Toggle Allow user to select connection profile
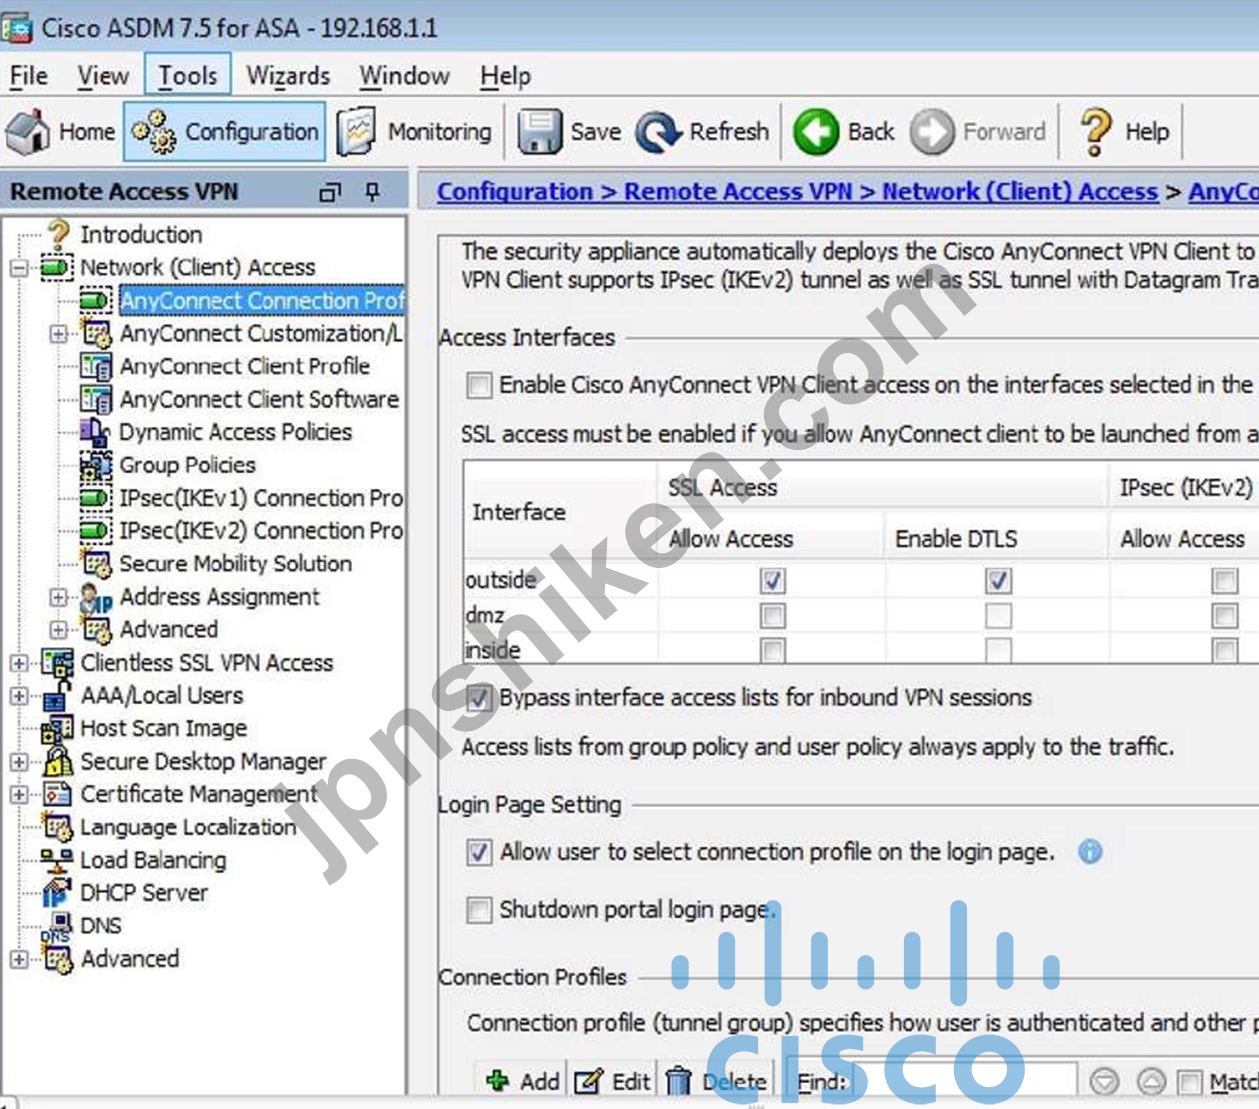Viewport: 1259px width, 1109px height. pyautogui.click(x=480, y=852)
